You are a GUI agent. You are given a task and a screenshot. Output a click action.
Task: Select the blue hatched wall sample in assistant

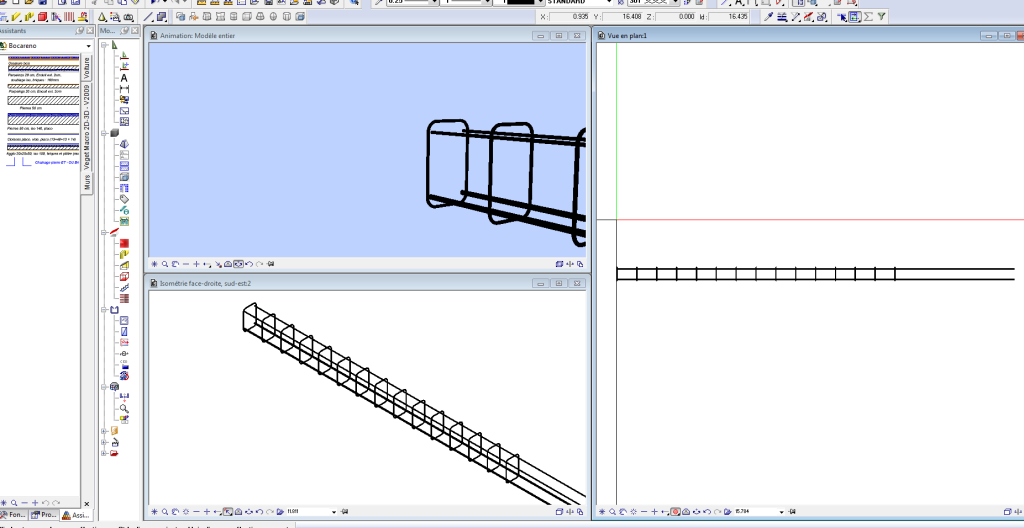point(43,120)
